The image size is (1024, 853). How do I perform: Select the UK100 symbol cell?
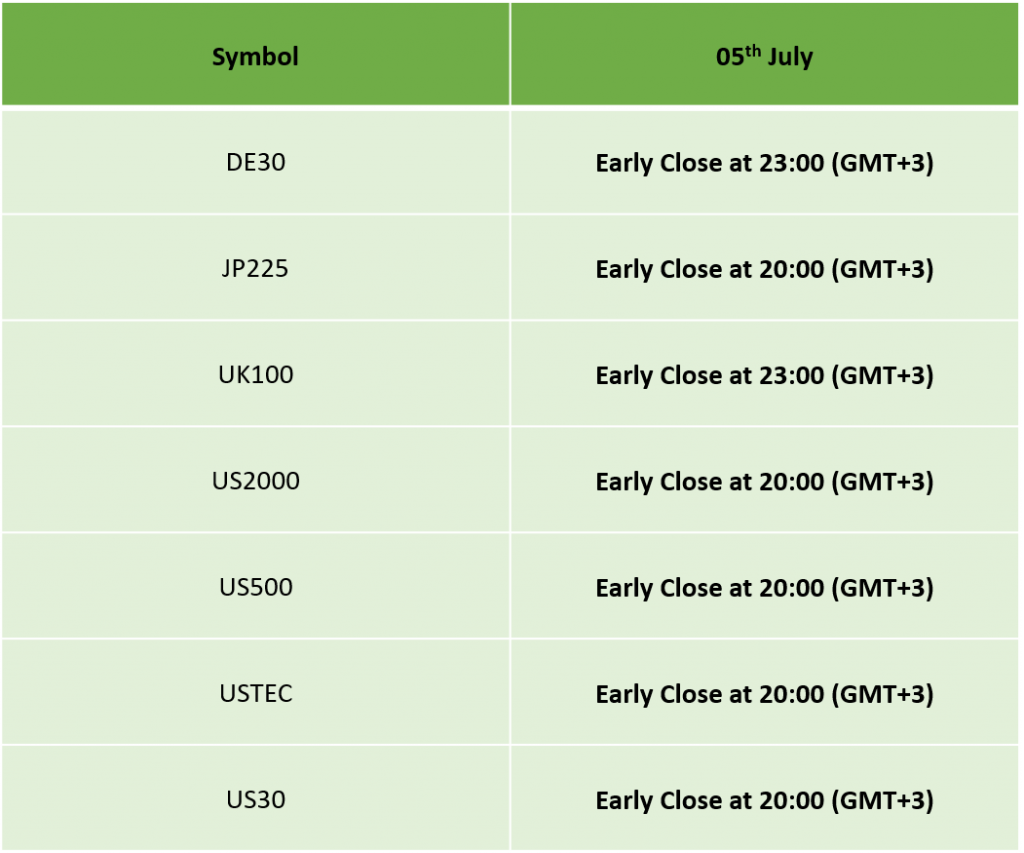[255, 374]
